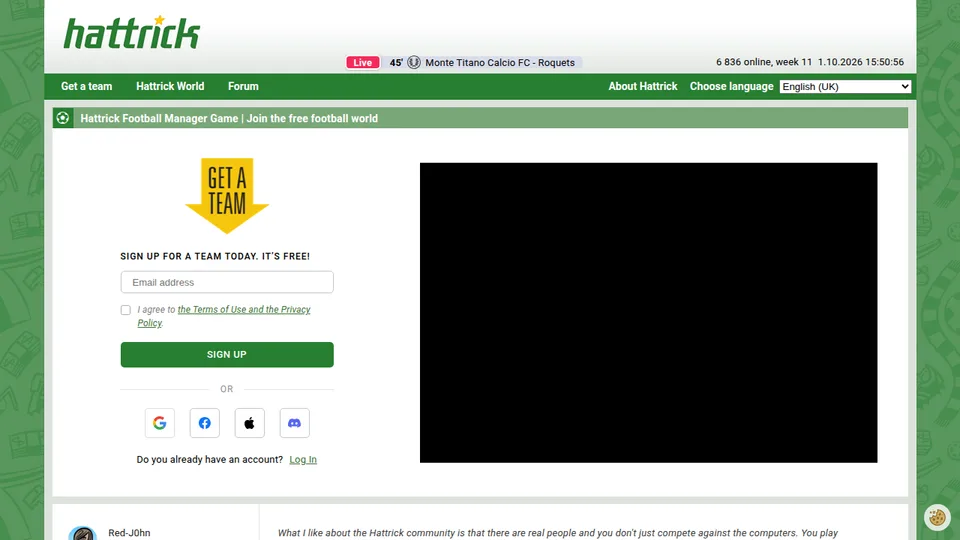Image resolution: width=960 pixels, height=540 pixels.
Task: Follow the Log In link
Action: coord(303,459)
